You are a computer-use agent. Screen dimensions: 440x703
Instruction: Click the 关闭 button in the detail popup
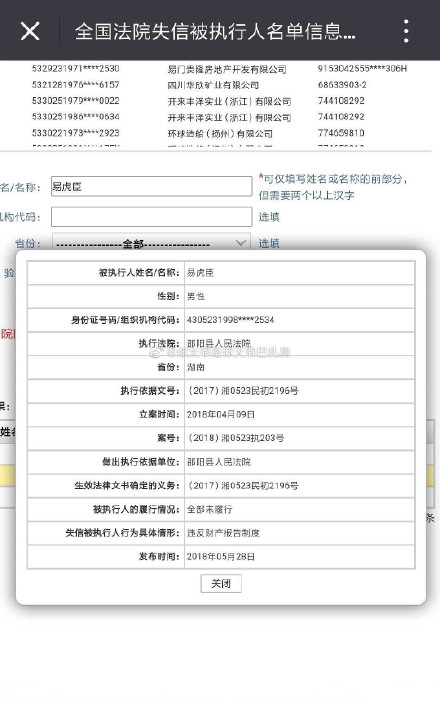tap(221, 583)
